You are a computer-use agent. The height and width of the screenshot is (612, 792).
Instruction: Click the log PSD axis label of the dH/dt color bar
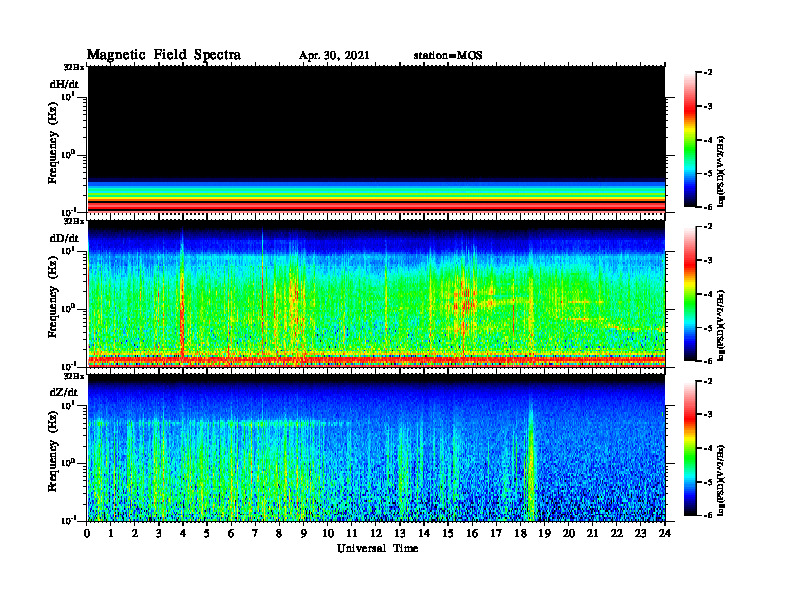(x=721, y=171)
